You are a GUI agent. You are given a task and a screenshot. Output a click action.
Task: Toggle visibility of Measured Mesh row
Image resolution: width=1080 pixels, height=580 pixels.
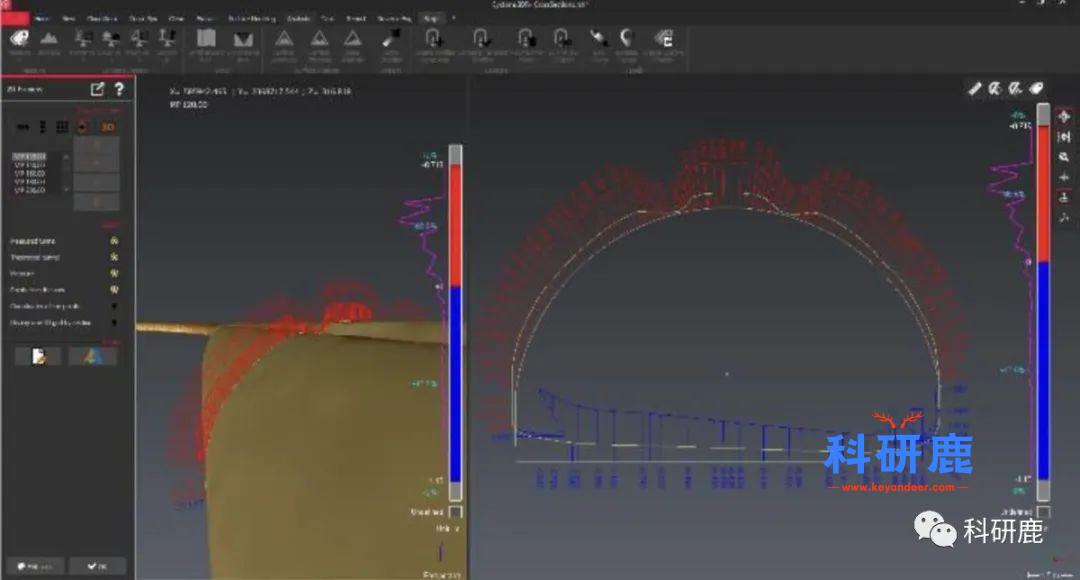[114, 241]
